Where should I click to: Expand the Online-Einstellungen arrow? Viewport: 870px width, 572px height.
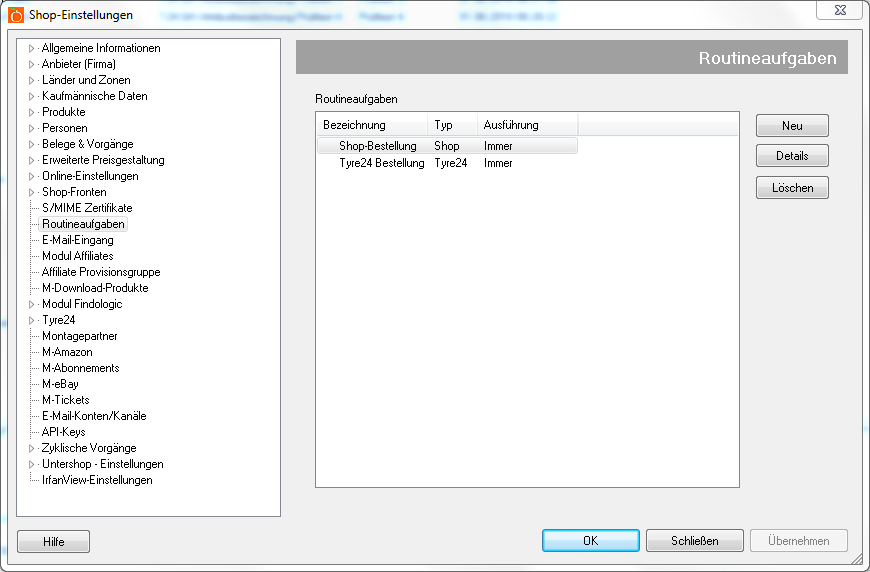point(32,176)
